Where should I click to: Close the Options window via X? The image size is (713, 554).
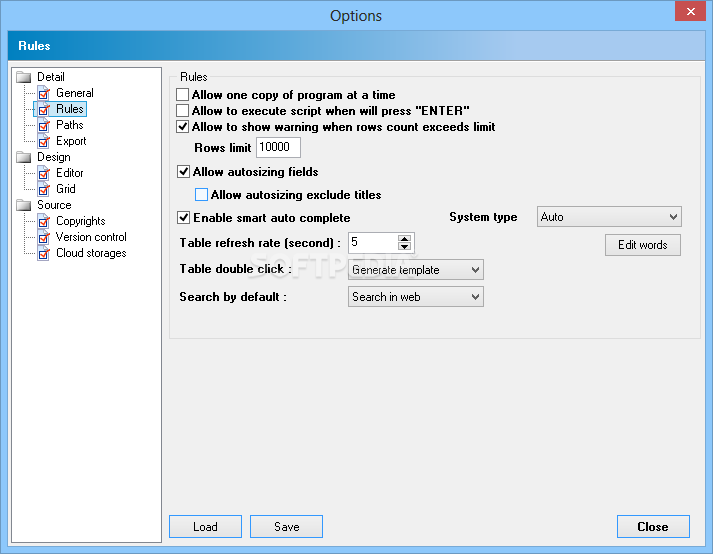[690, 11]
